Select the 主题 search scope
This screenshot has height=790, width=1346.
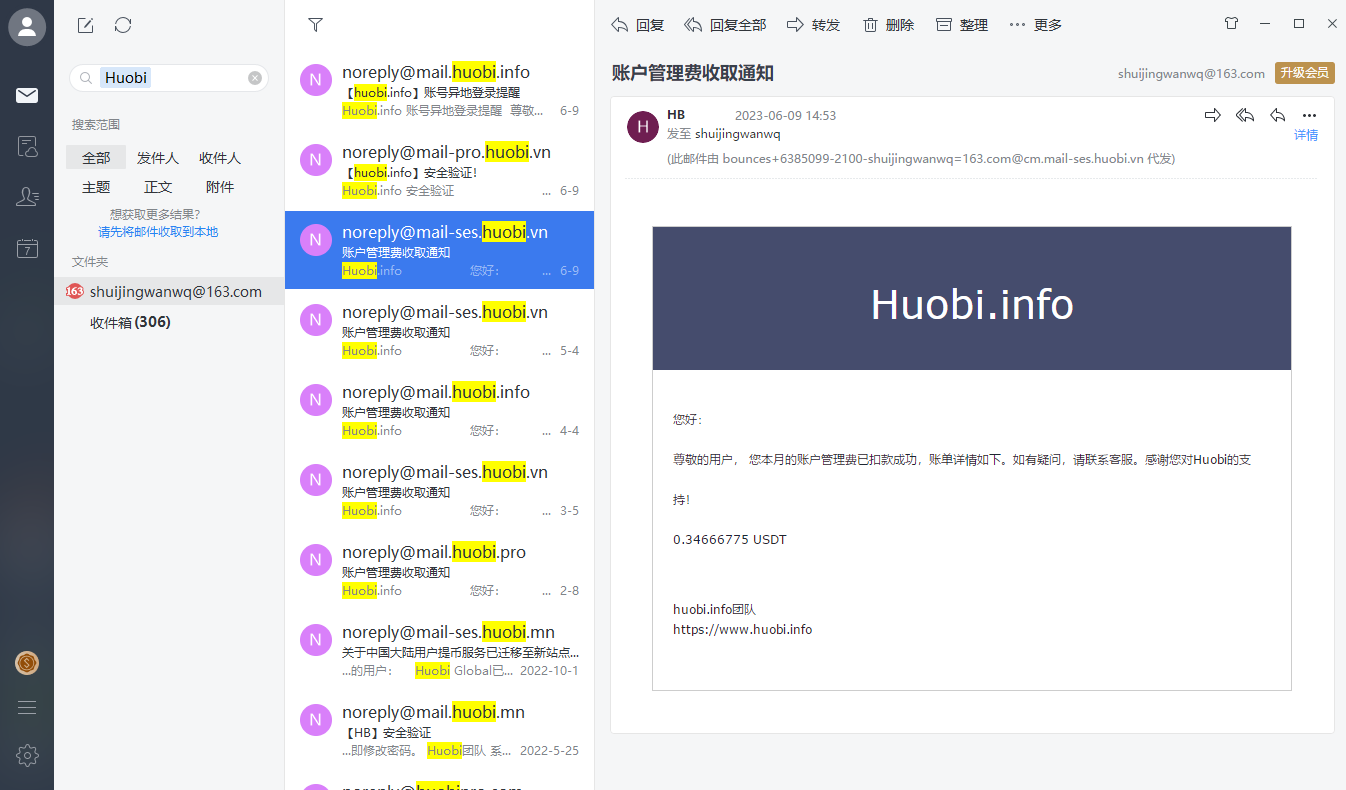click(x=96, y=187)
